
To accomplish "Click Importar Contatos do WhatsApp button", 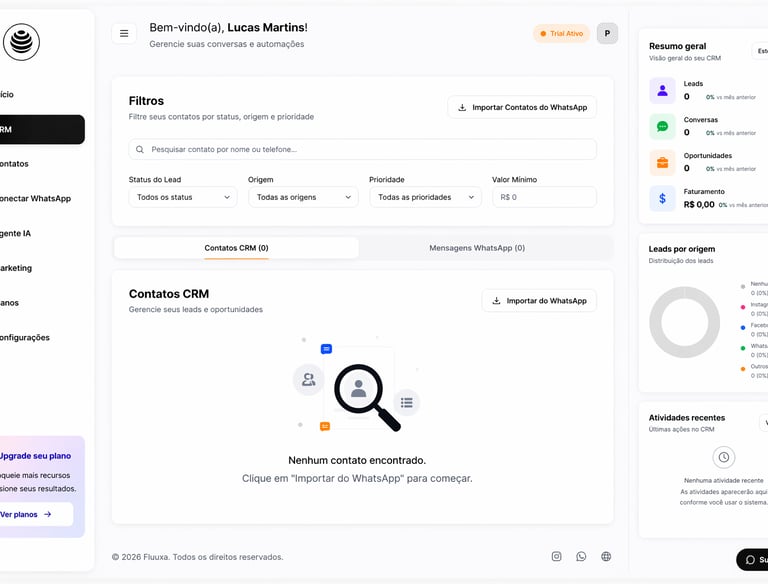I will pyautogui.click(x=522, y=107).
